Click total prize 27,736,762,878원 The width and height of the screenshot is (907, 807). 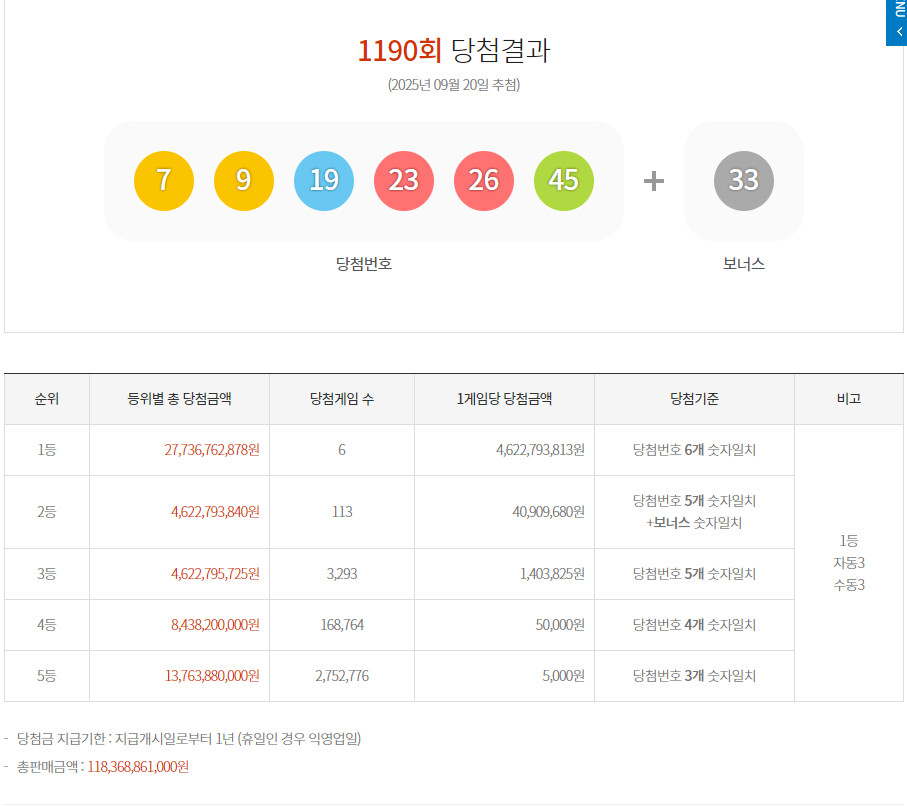[212, 450]
